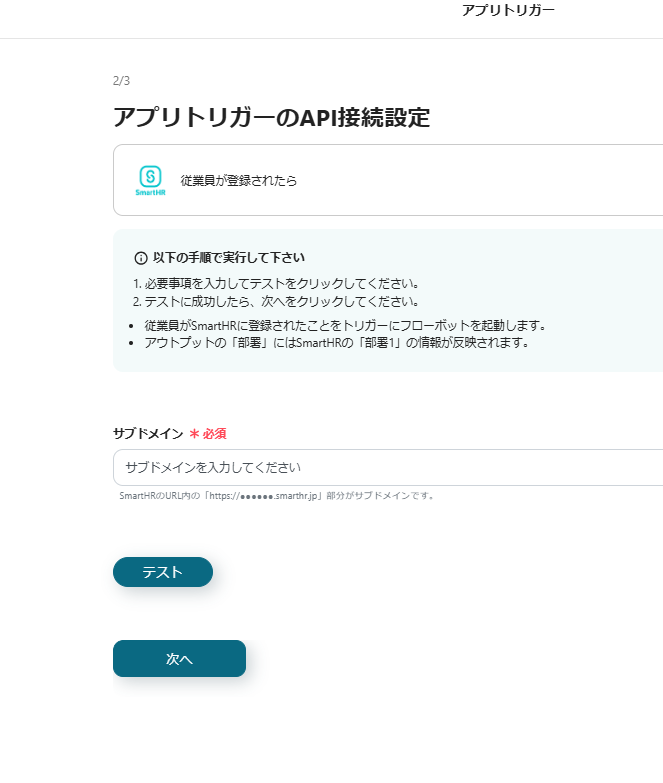
Task: Click the info circle icon beside instructions
Action: pos(141,258)
